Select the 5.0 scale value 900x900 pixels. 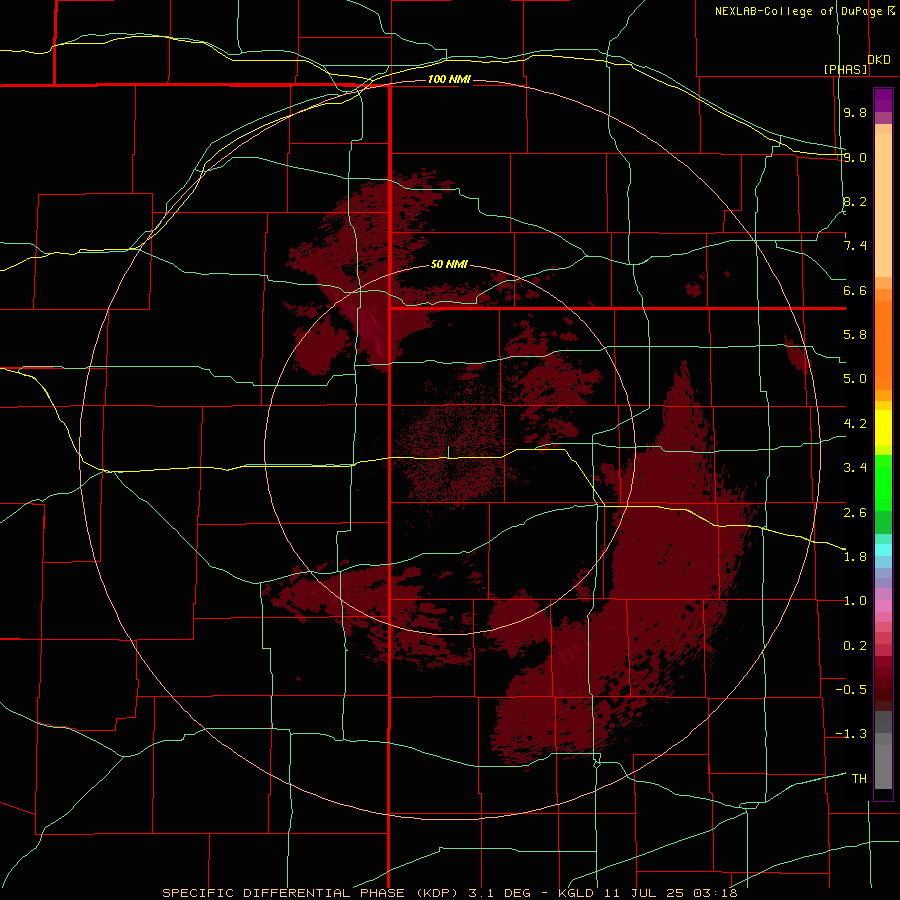click(x=855, y=379)
